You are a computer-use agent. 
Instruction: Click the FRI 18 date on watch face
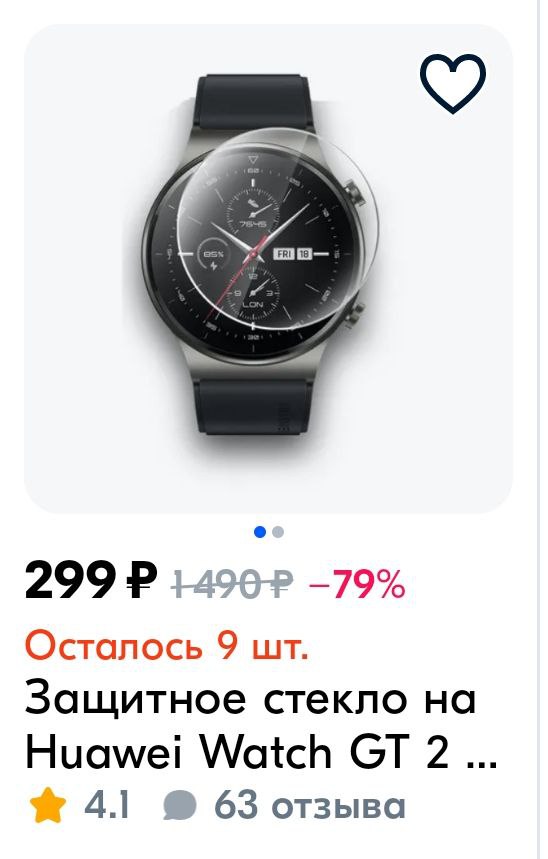click(x=292, y=254)
